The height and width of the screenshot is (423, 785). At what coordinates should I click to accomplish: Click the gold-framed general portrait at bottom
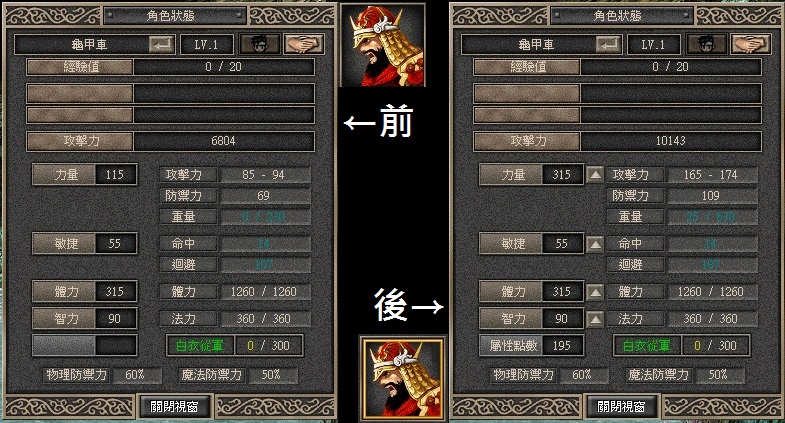[x=403, y=378]
